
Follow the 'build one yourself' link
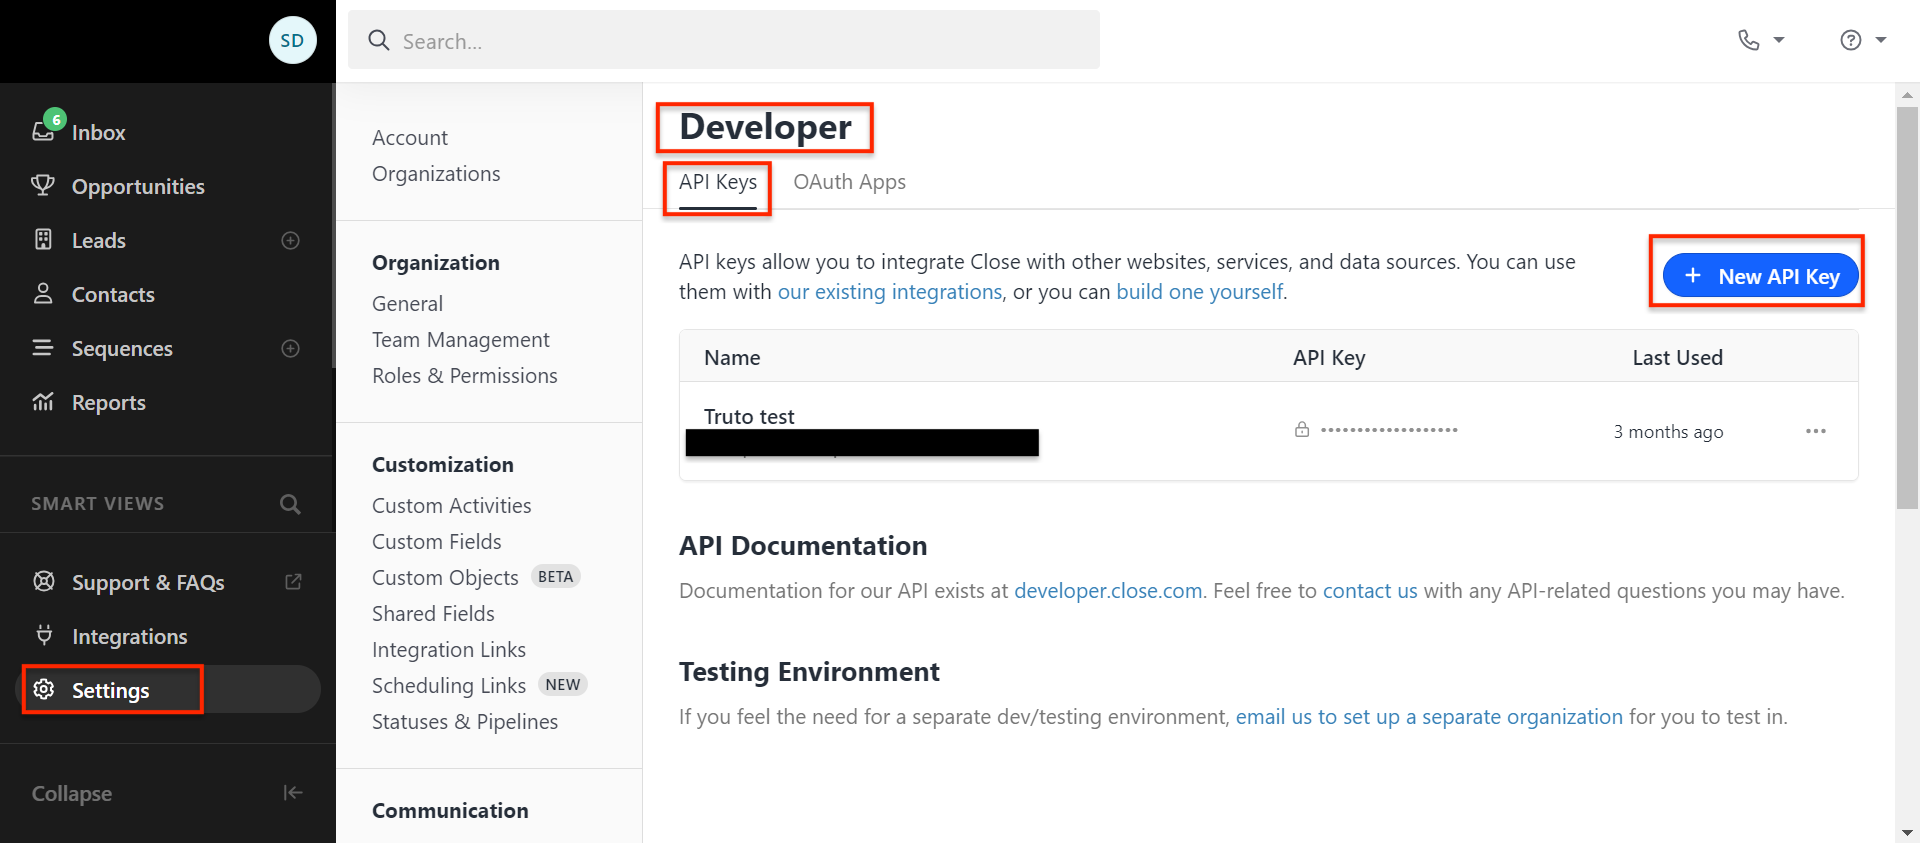(x=1199, y=292)
